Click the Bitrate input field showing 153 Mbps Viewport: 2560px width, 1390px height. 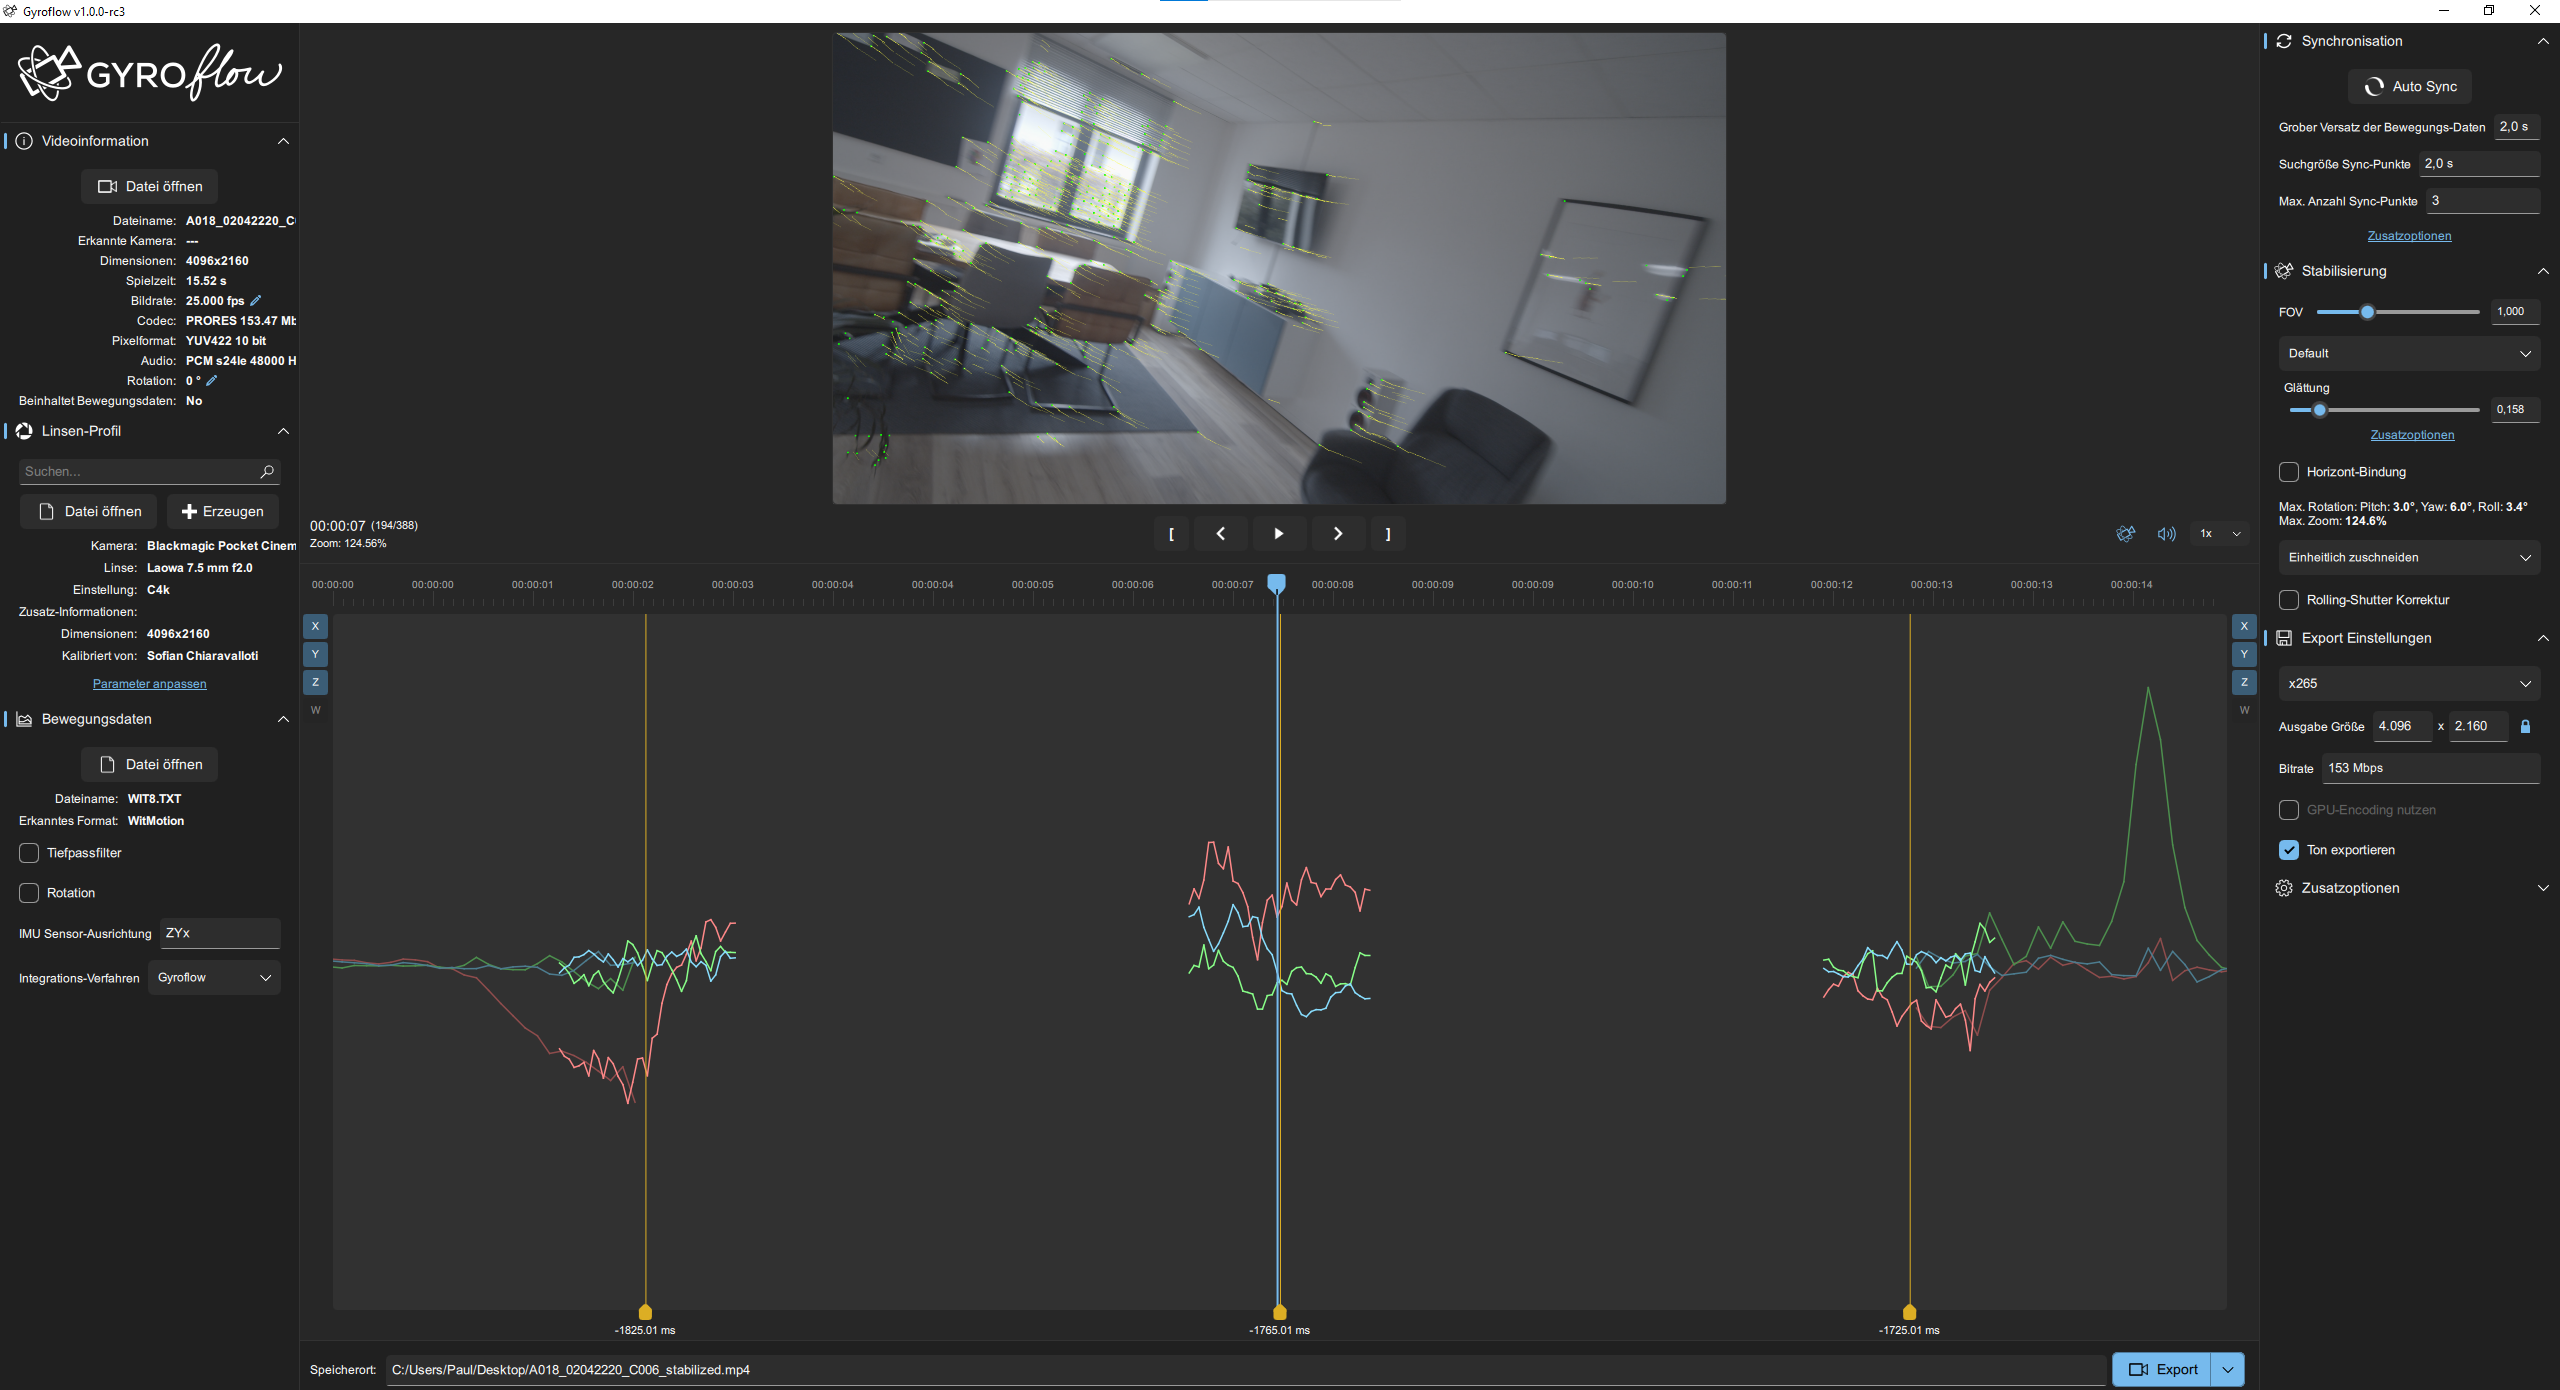(2430, 767)
